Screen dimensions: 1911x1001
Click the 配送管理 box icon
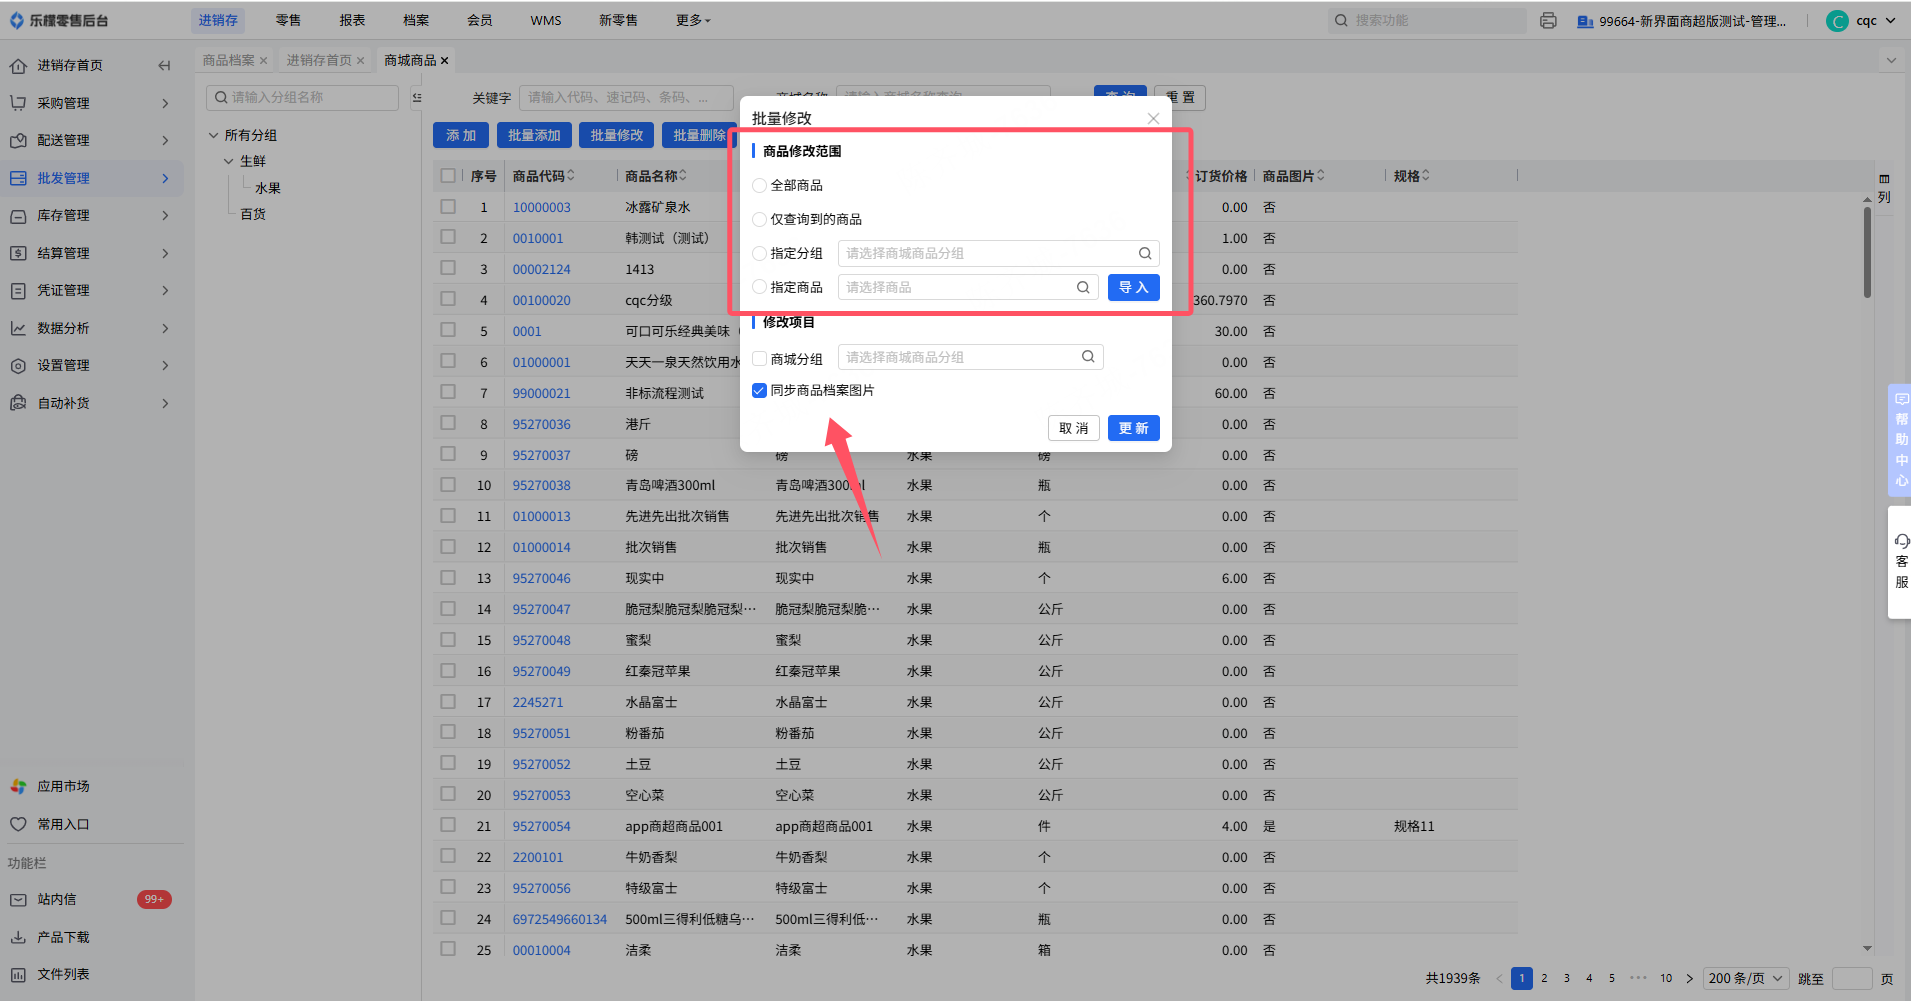tap(18, 141)
